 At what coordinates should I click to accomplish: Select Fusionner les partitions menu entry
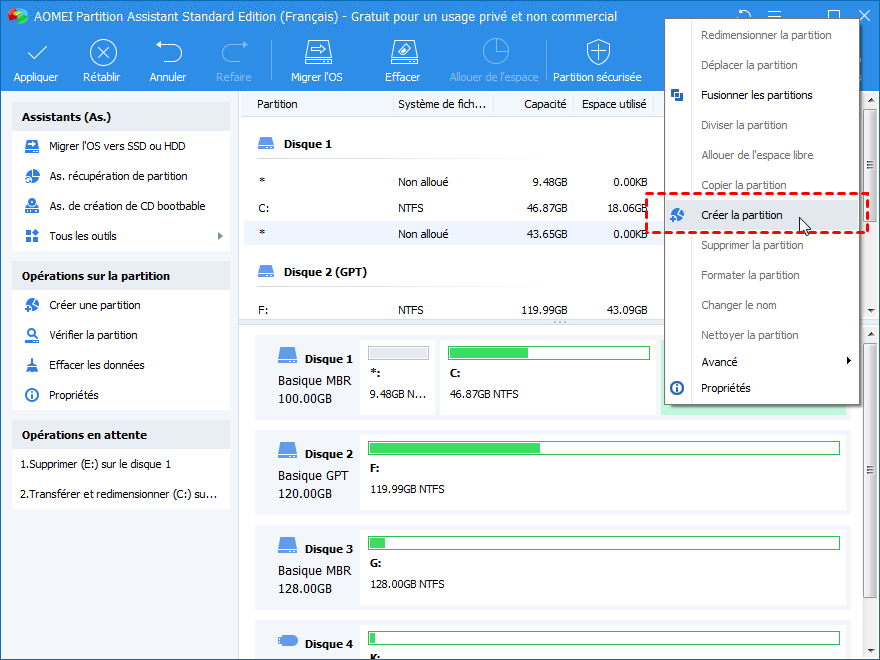tap(756, 95)
